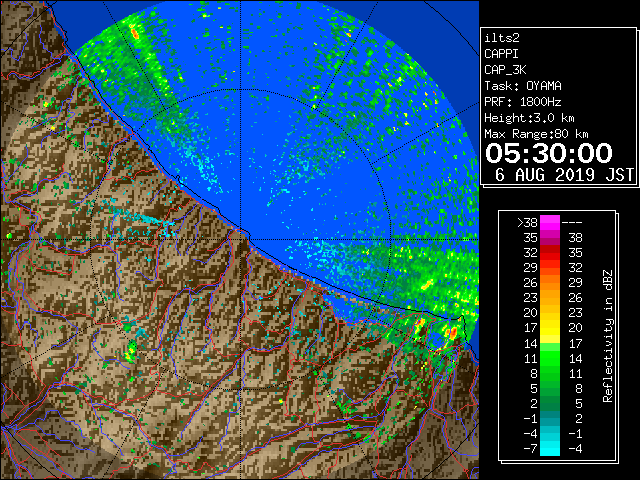Pick the yellow 17–20 dBZ legend band
This screenshot has height=480, width=640.
[x=550, y=328]
